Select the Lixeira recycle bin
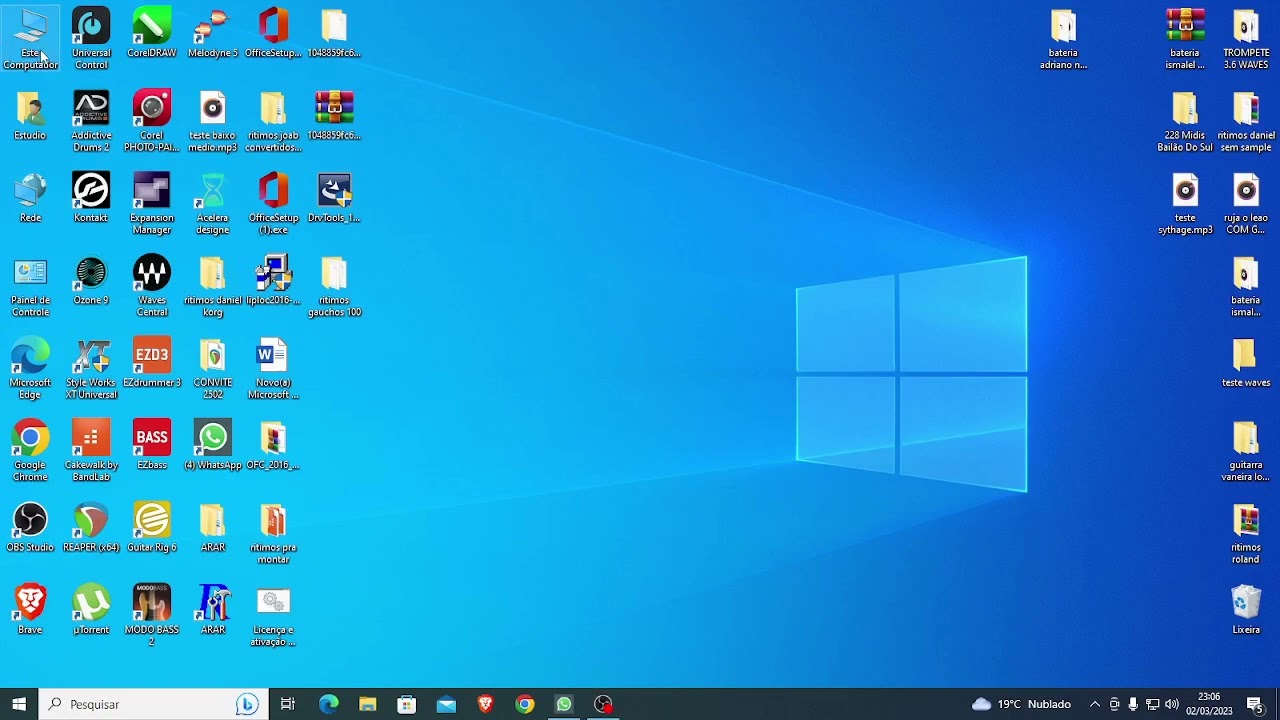This screenshot has height=720, width=1280. (1246, 611)
